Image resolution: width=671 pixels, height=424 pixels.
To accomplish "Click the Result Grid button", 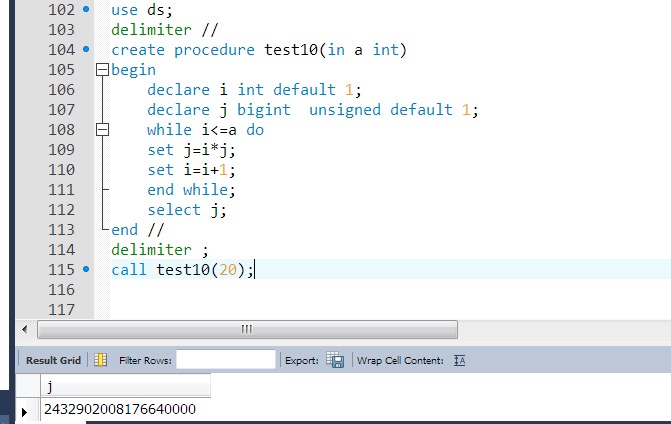I will pos(53,360).
